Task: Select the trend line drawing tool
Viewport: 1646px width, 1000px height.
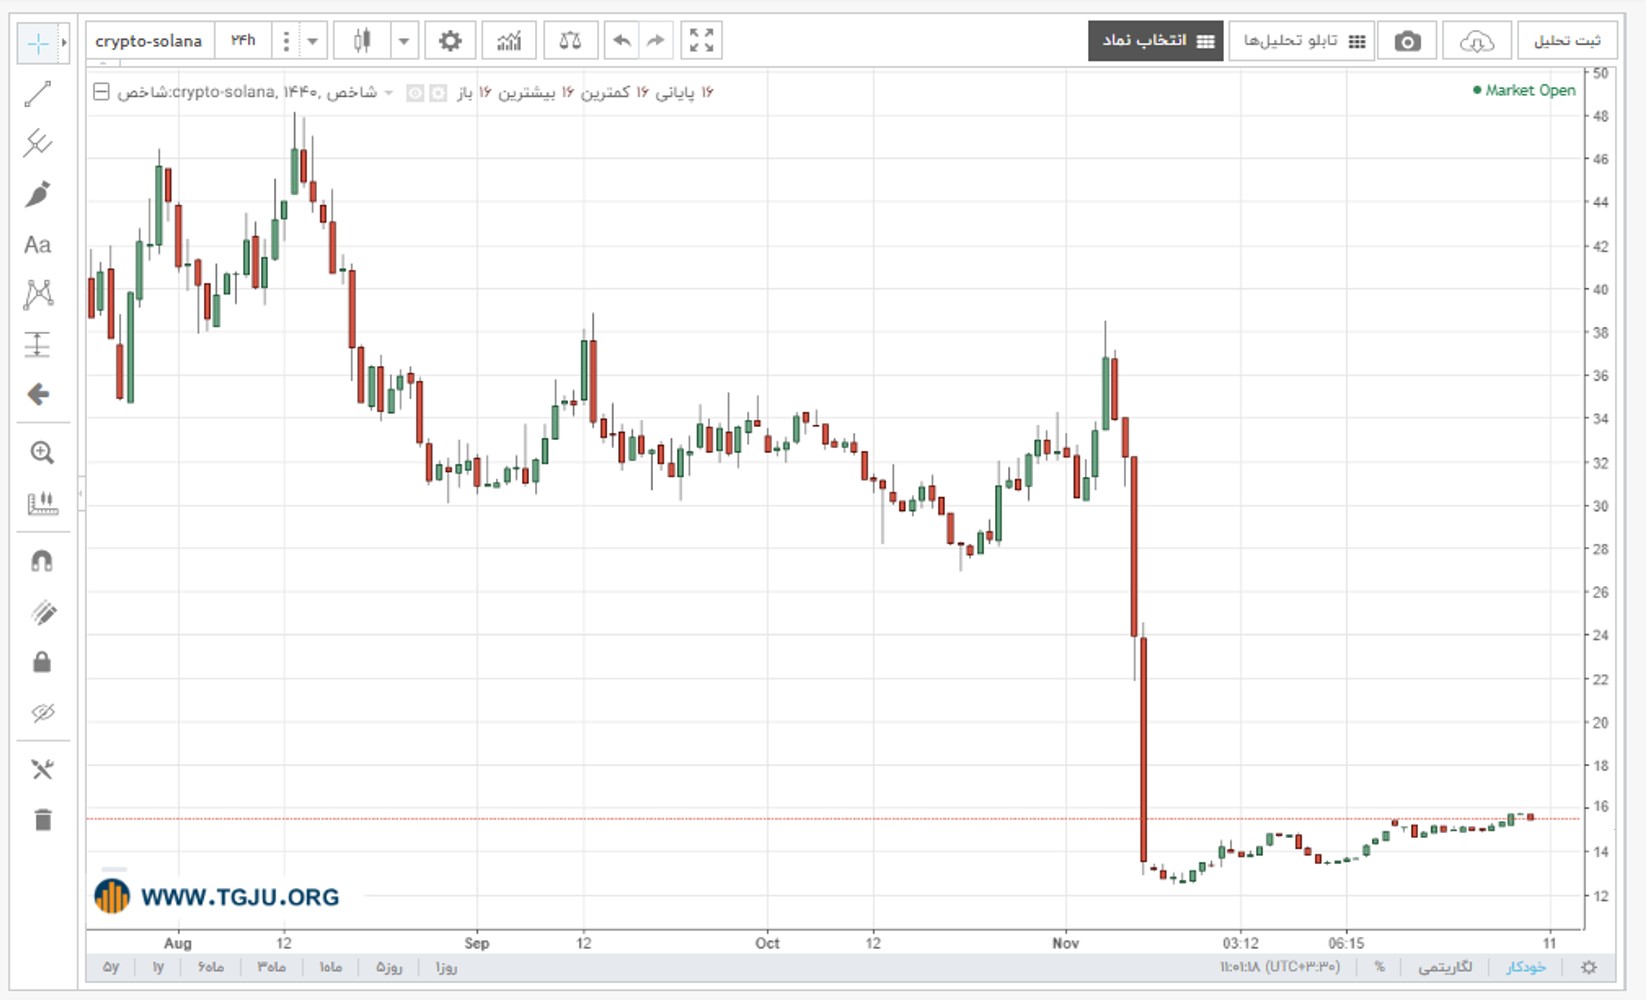Action: point(38,94)
